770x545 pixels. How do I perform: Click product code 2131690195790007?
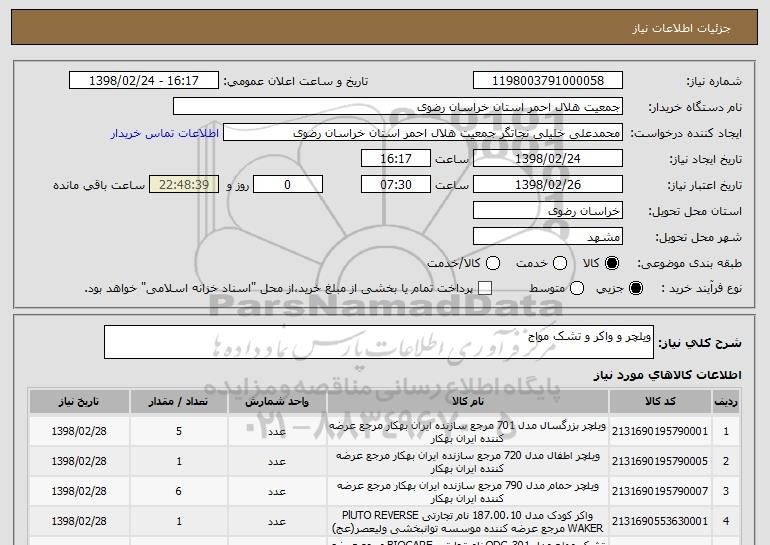click(660, 491)
